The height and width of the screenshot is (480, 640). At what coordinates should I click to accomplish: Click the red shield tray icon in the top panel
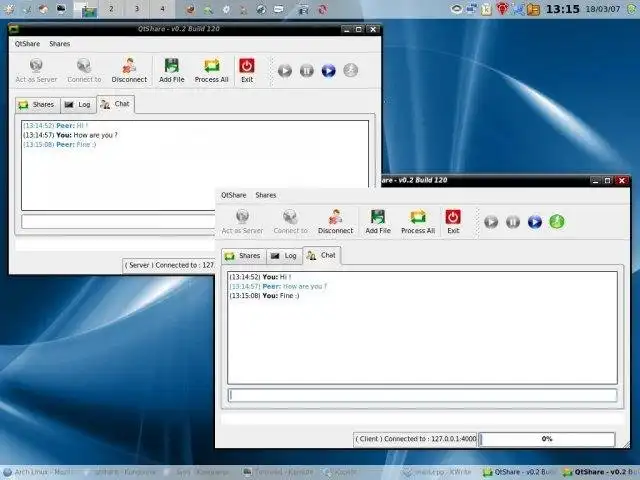click(502, 9)
